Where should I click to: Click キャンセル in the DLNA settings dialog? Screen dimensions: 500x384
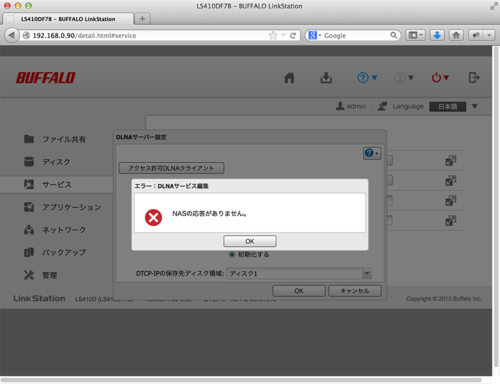[x=355, y=291]
